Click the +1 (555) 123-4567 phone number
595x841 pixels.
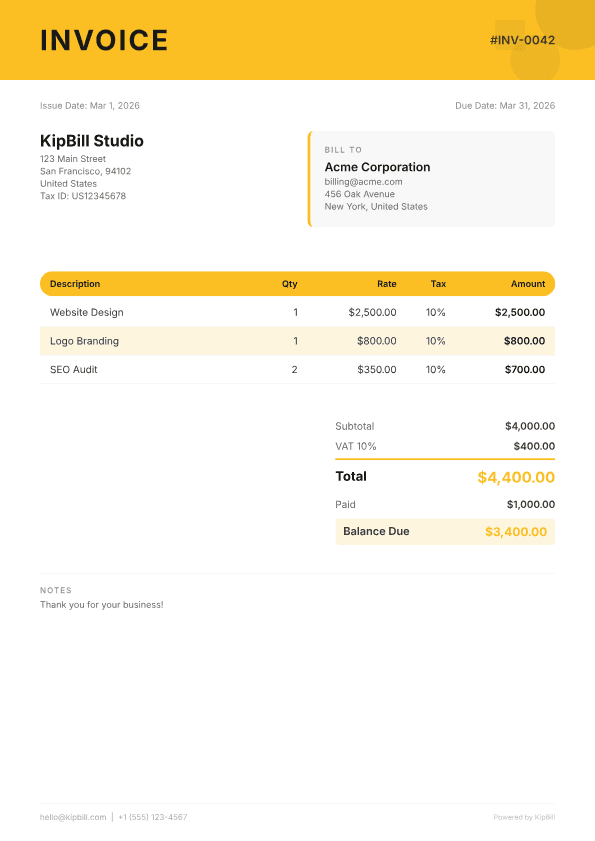[x=153, y=817]
